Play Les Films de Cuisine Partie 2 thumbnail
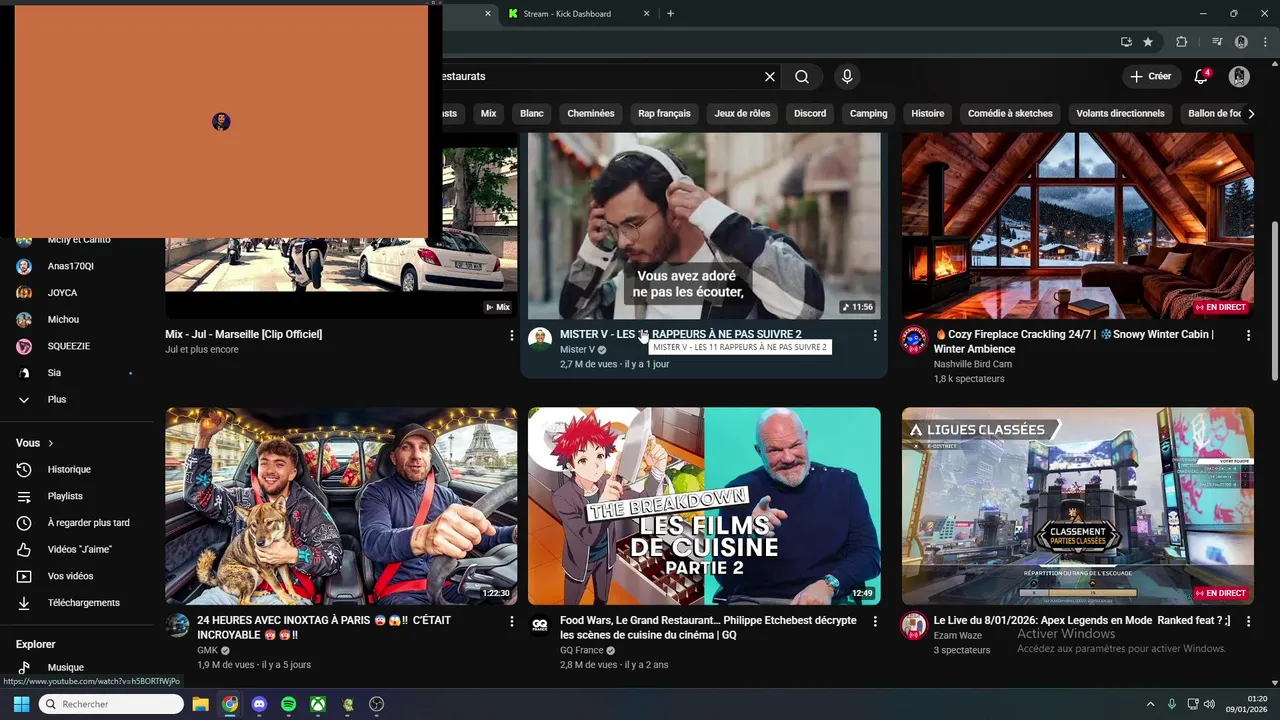This screenshot has width=1280, height=720. [x=704, y=506]
